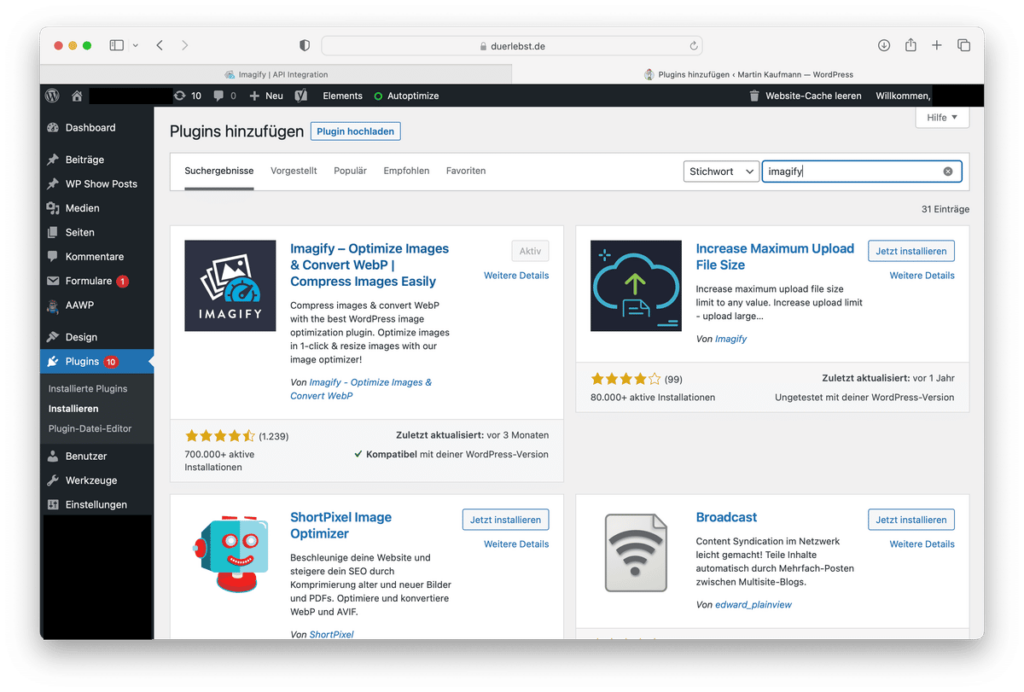Open Plugins in the sidebar
This screenshot has height=692, width=1024.
(x=97, y=361)
